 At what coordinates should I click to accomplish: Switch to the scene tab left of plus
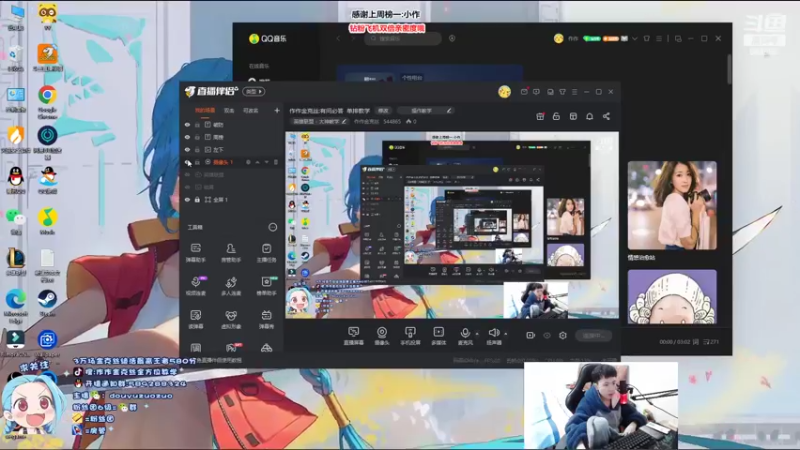[251, 110]
